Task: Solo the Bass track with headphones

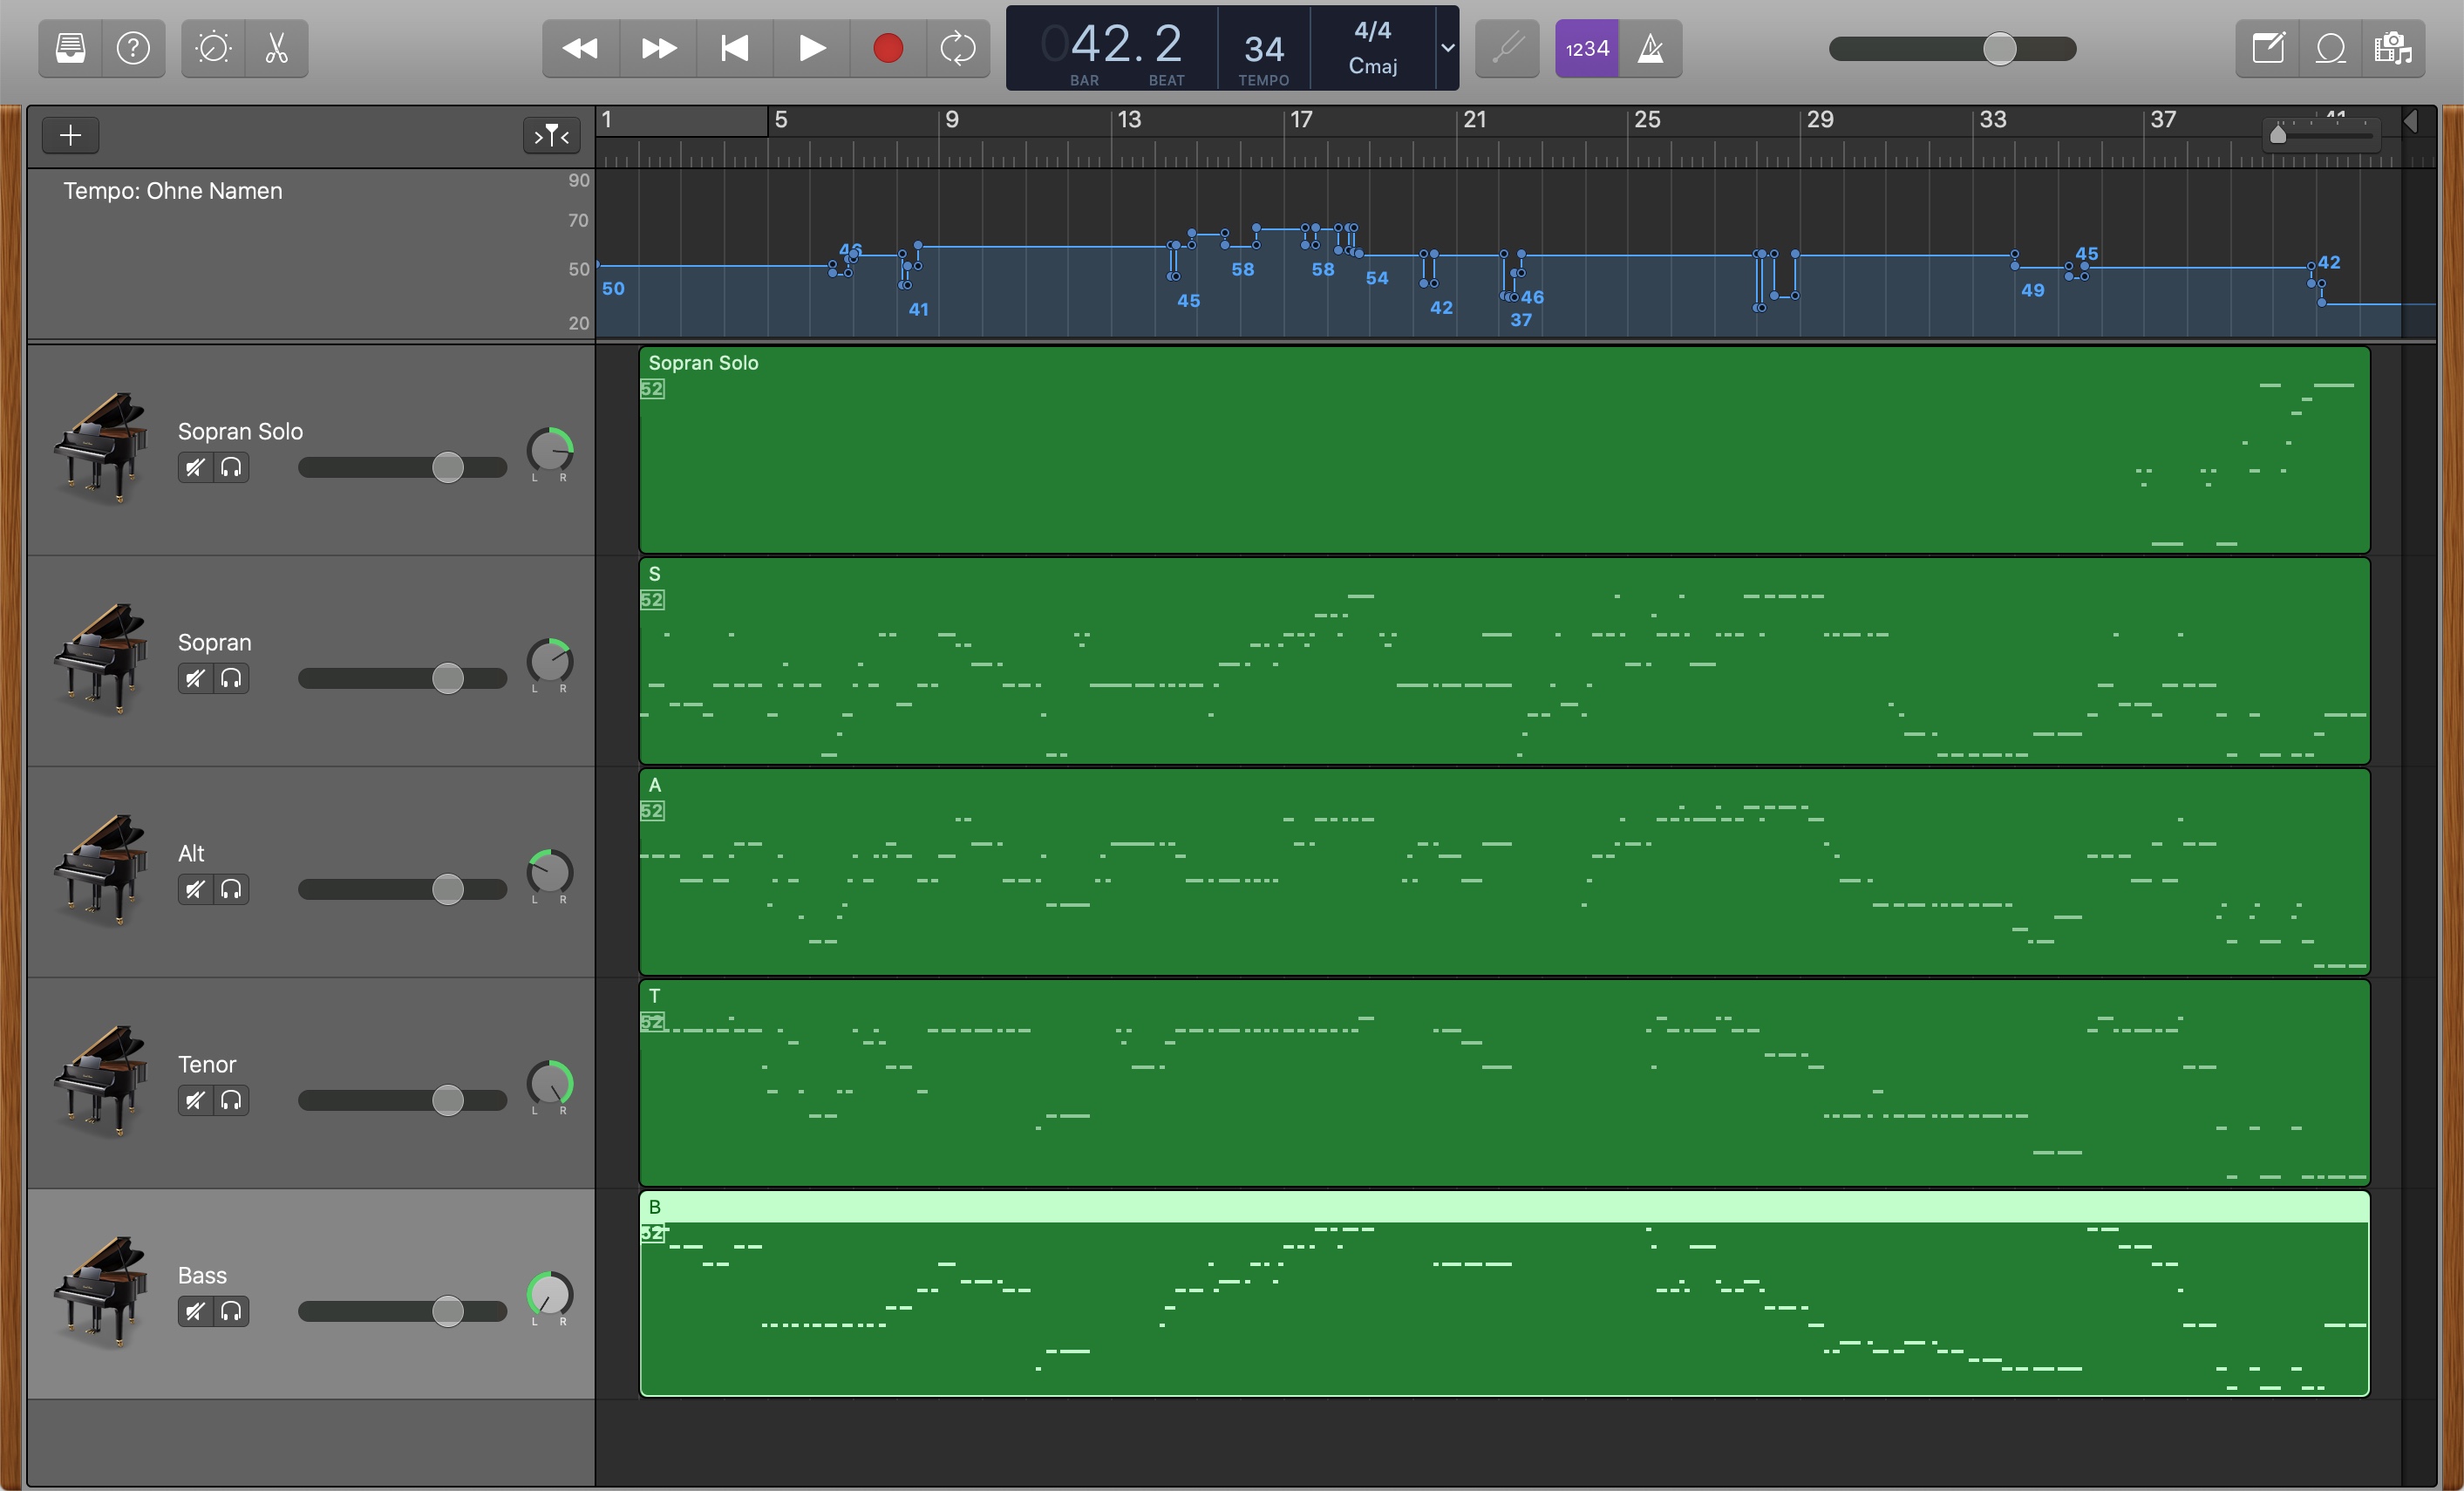Action: click(231, 1311)
